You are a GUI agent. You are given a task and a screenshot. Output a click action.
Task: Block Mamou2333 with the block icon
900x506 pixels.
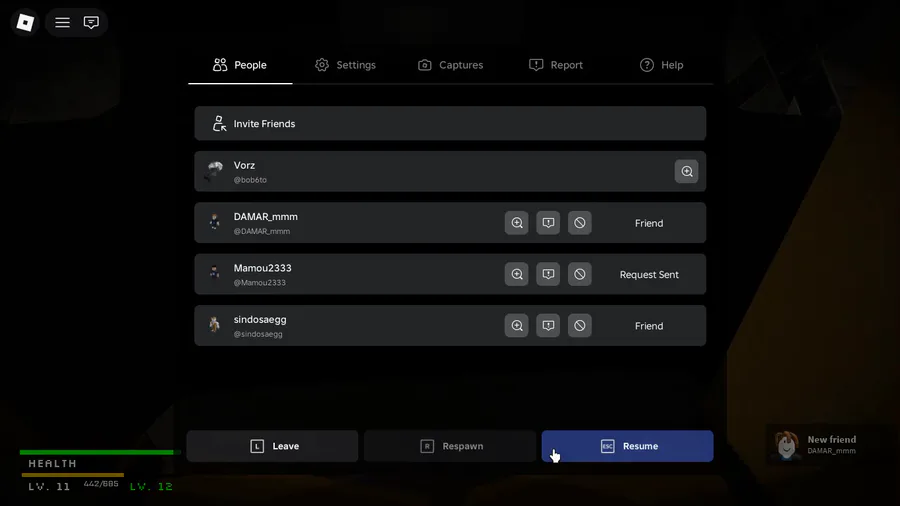580,274
